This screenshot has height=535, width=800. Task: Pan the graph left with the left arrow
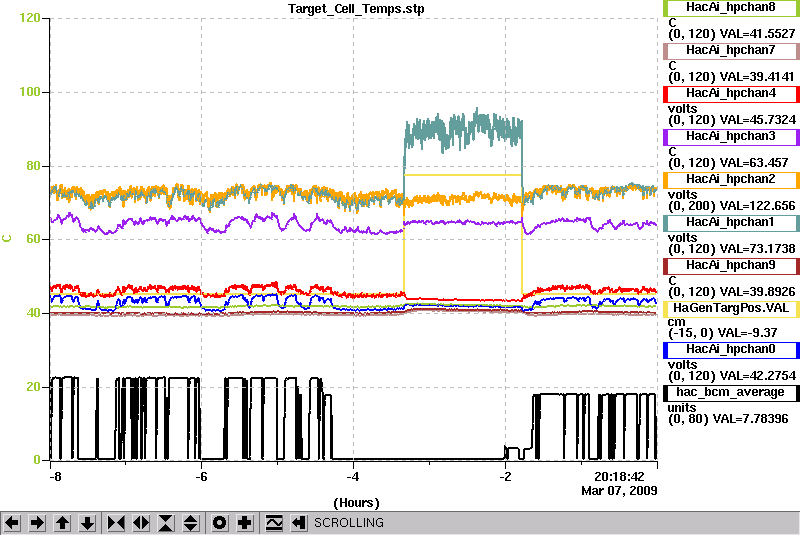[12, 523]
